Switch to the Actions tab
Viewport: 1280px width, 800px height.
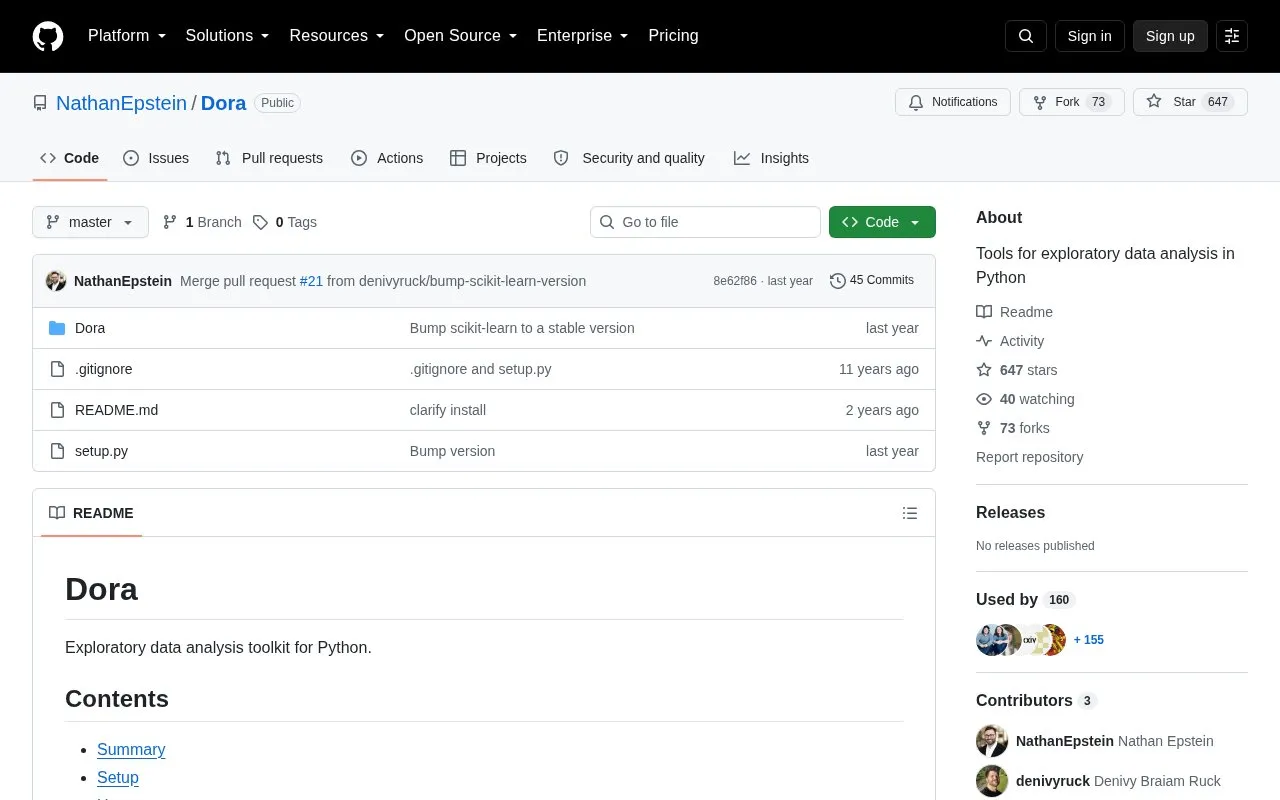point(387,158)
